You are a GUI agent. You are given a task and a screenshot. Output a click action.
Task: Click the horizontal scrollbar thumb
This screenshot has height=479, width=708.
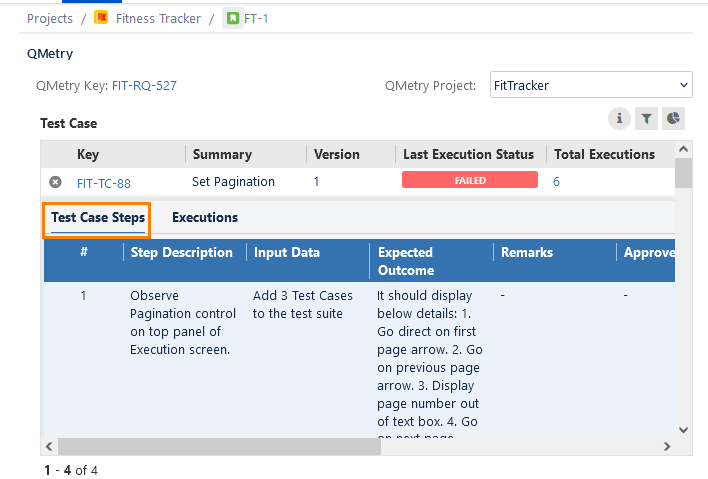[219, 446]
